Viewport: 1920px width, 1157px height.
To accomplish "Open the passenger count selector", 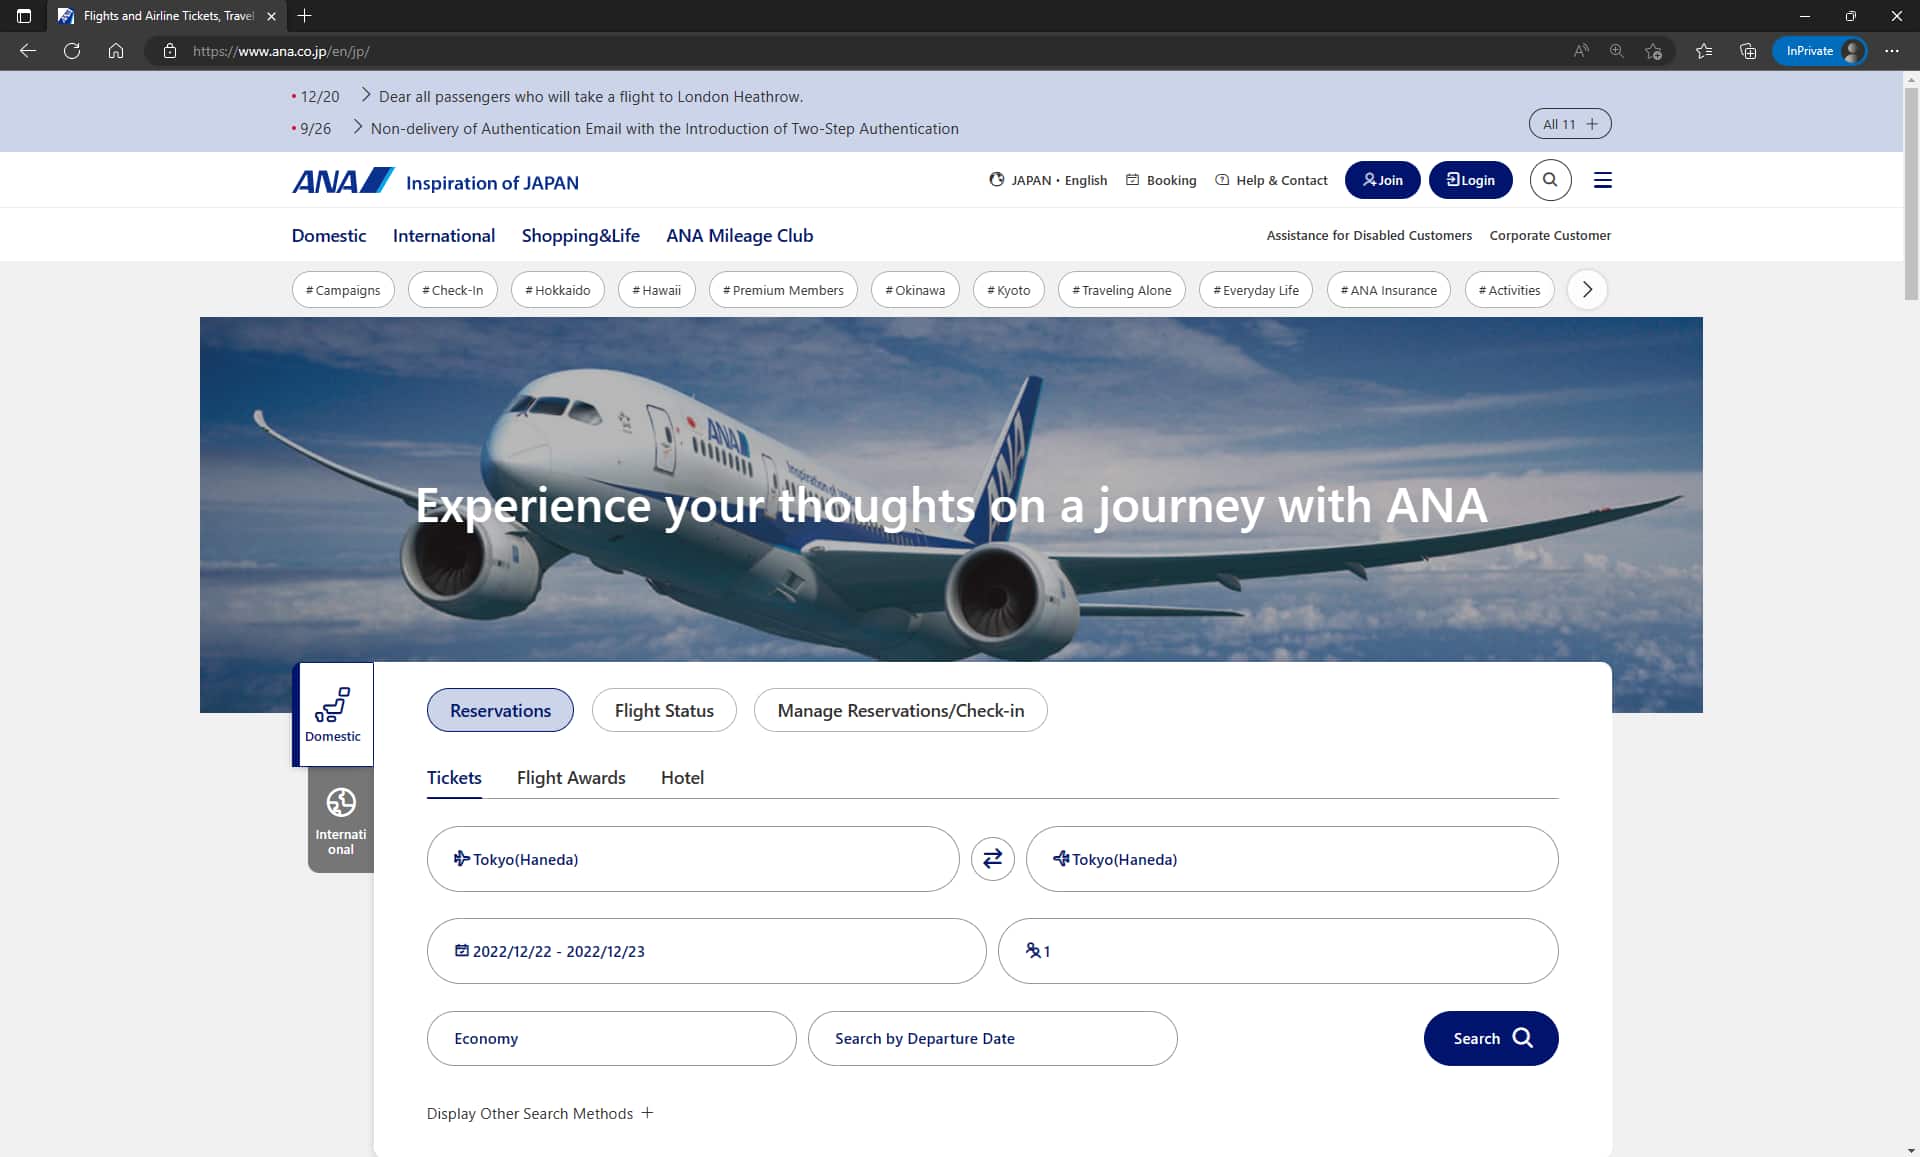I will point(1278,951).
